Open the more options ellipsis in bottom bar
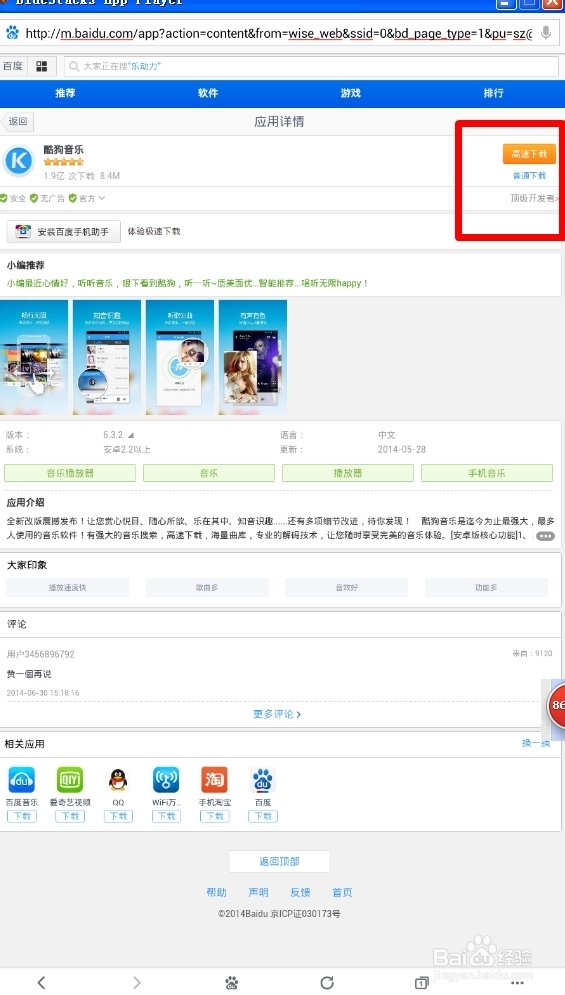565x995 pixels. [517, 982]
